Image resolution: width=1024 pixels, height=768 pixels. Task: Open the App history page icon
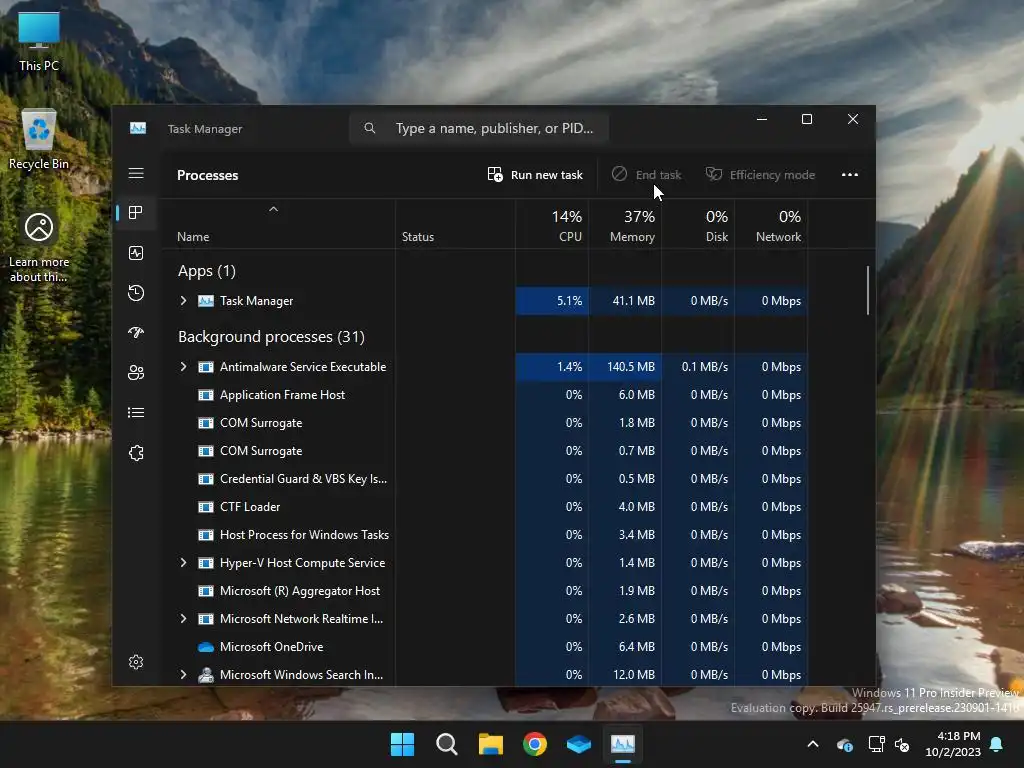coord(136,293)
